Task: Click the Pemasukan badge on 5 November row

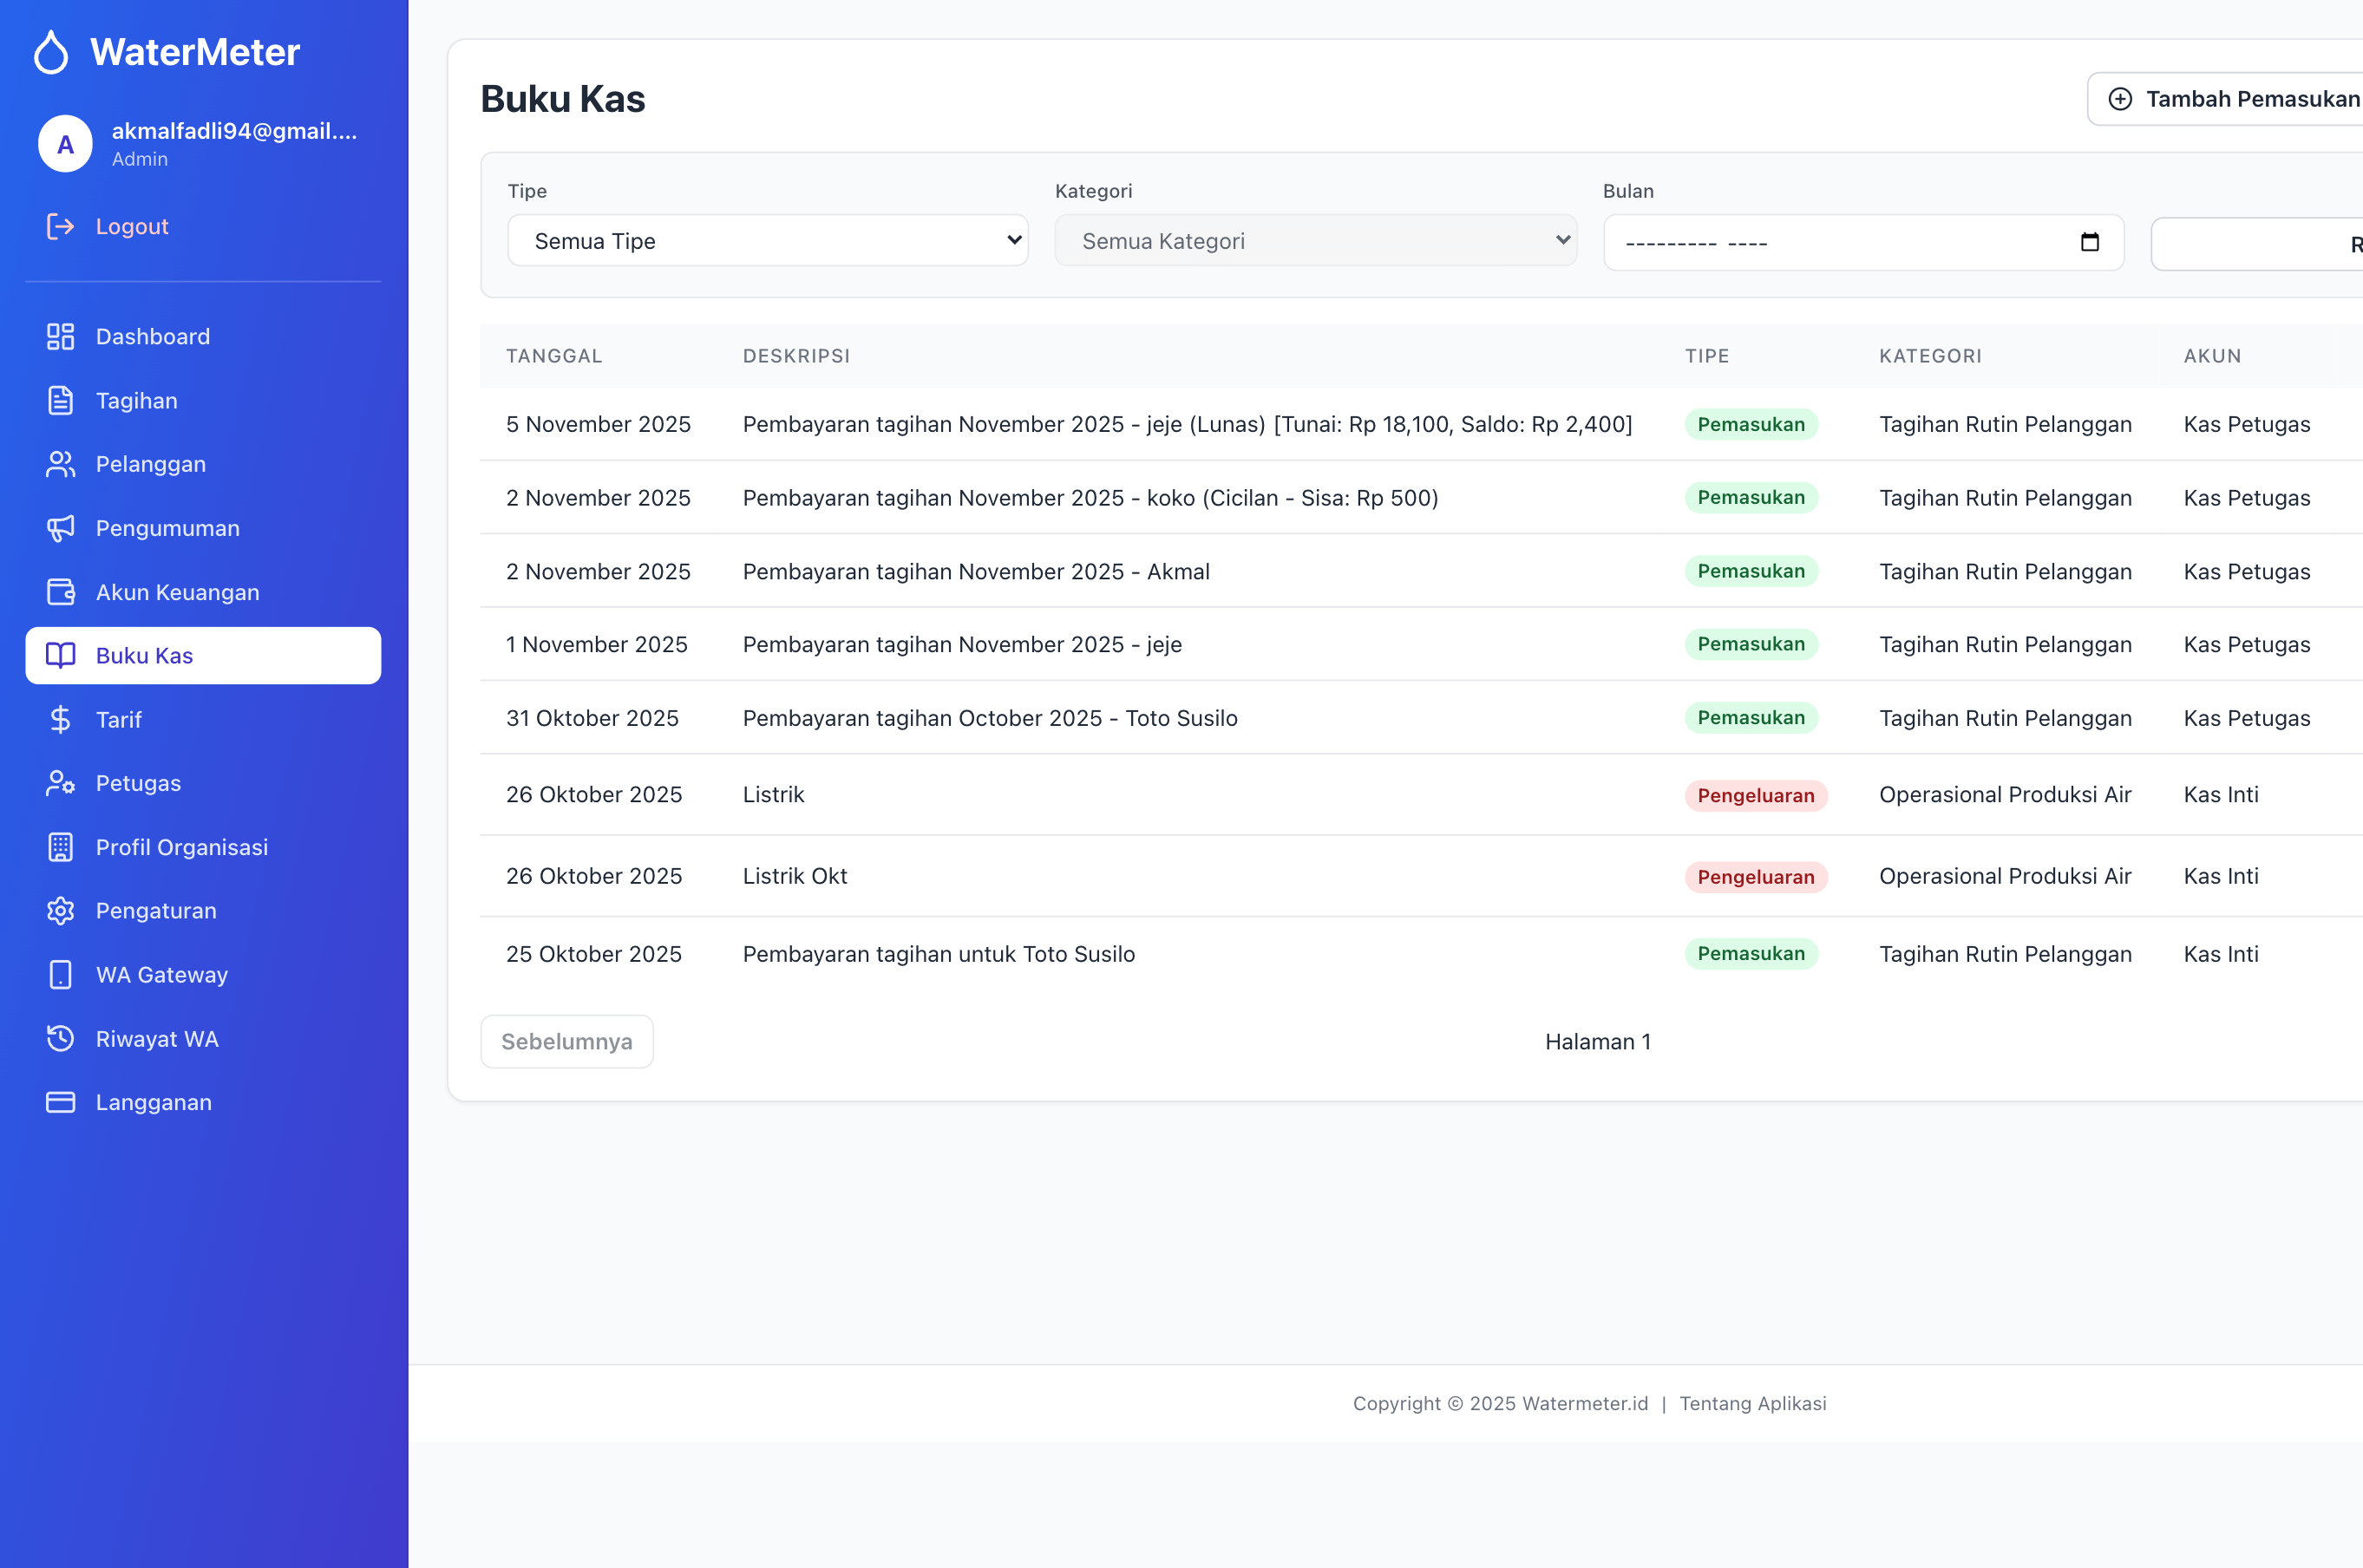Action: (x=1750, y=424)
